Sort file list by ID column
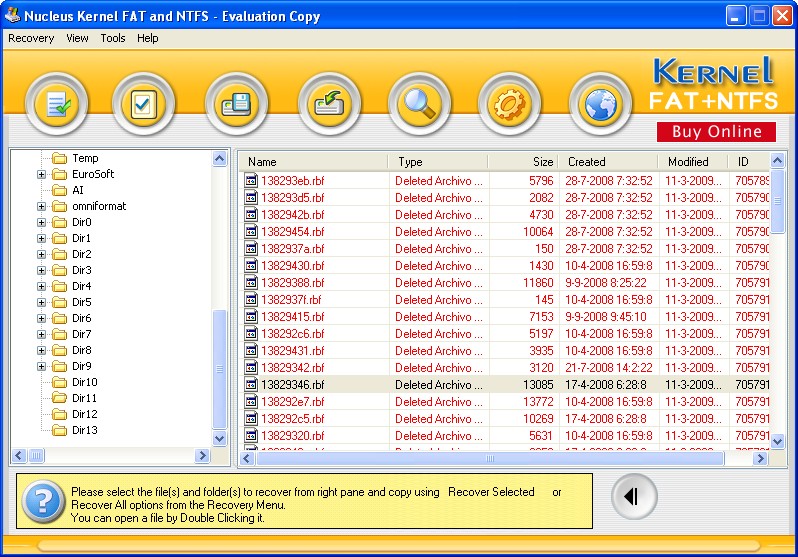 pyautogui.click(x=749, y=162)
